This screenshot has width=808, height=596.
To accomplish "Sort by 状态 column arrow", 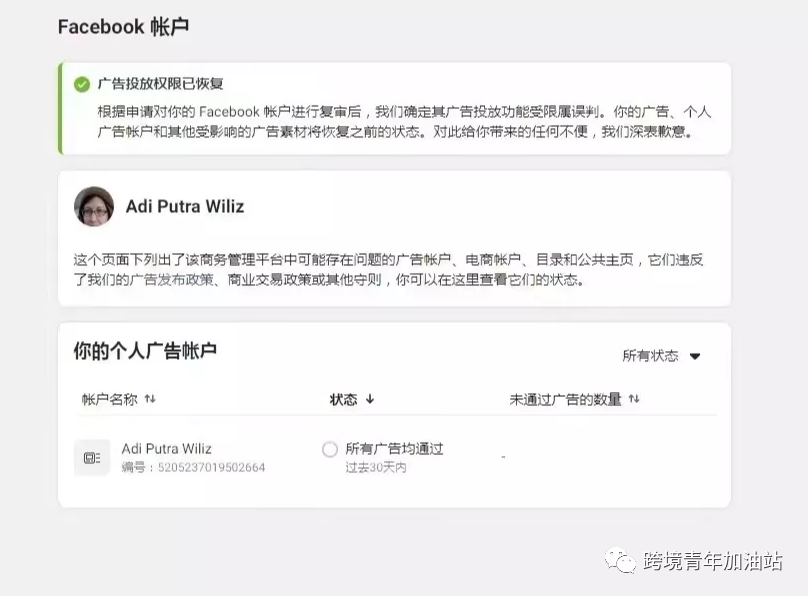I will click(370, 399).
